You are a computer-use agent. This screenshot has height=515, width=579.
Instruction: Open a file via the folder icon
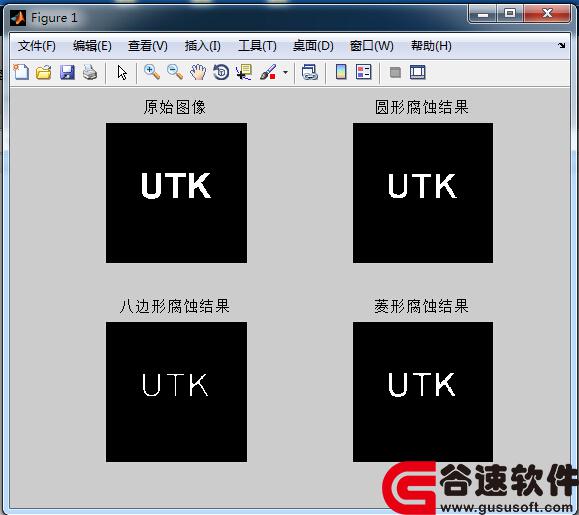tap(44, 72)
